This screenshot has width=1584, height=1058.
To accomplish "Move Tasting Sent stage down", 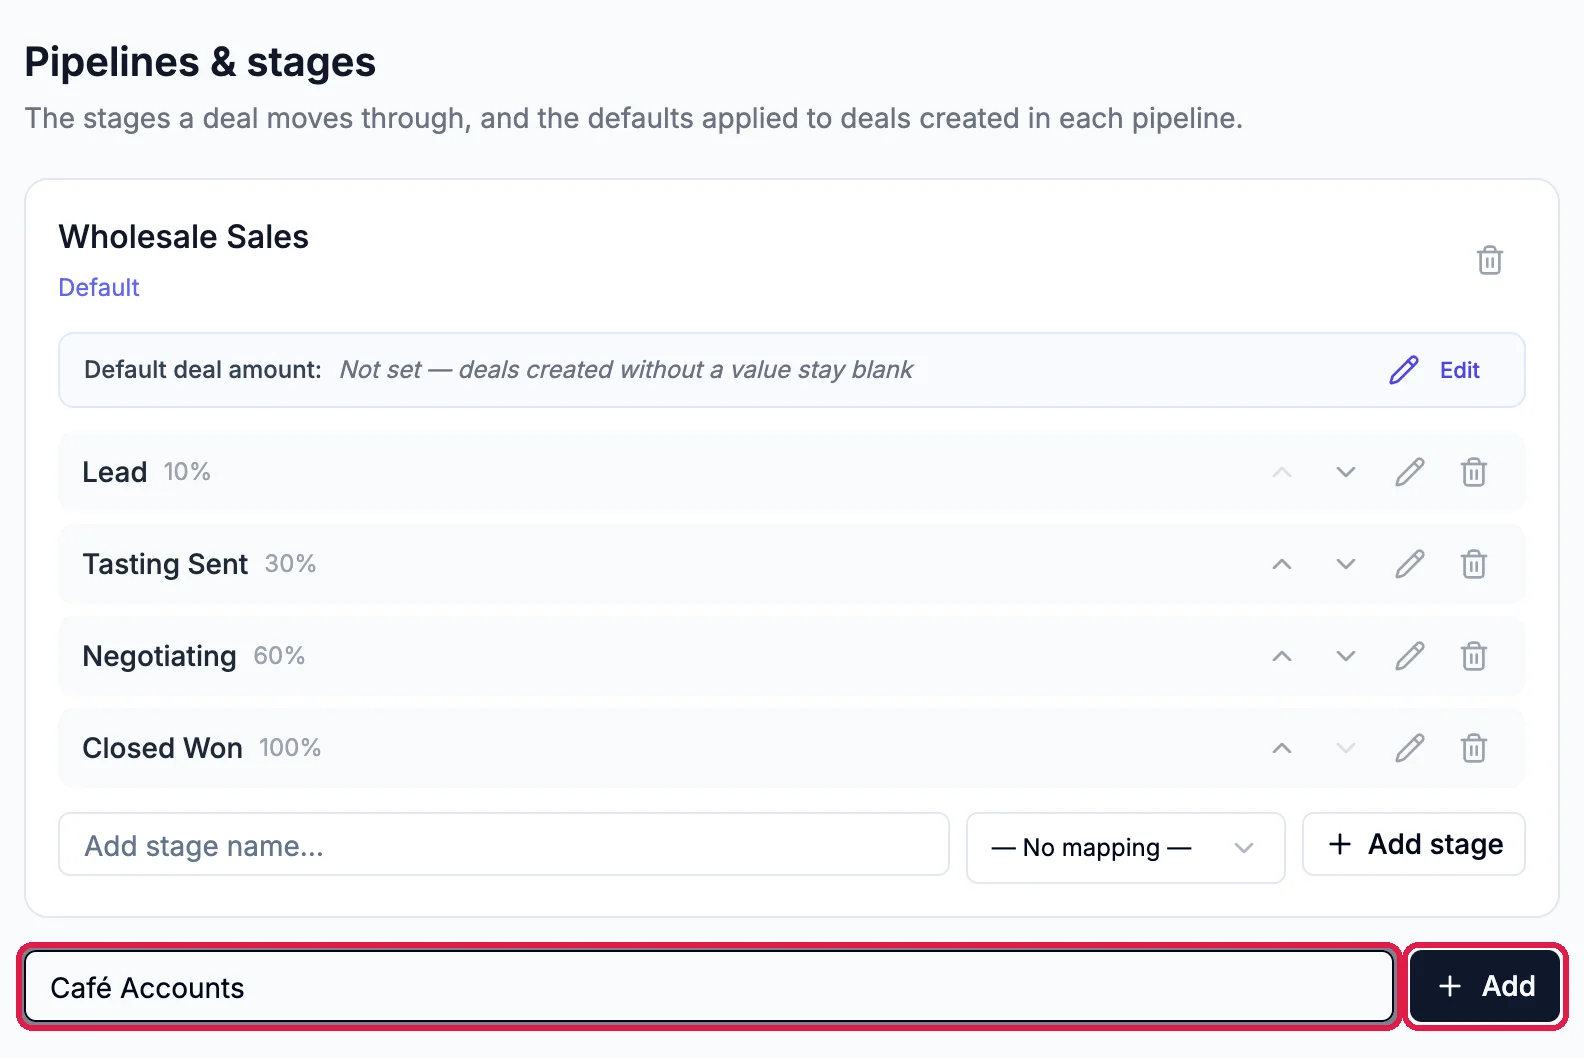I will click(1346, 564).
